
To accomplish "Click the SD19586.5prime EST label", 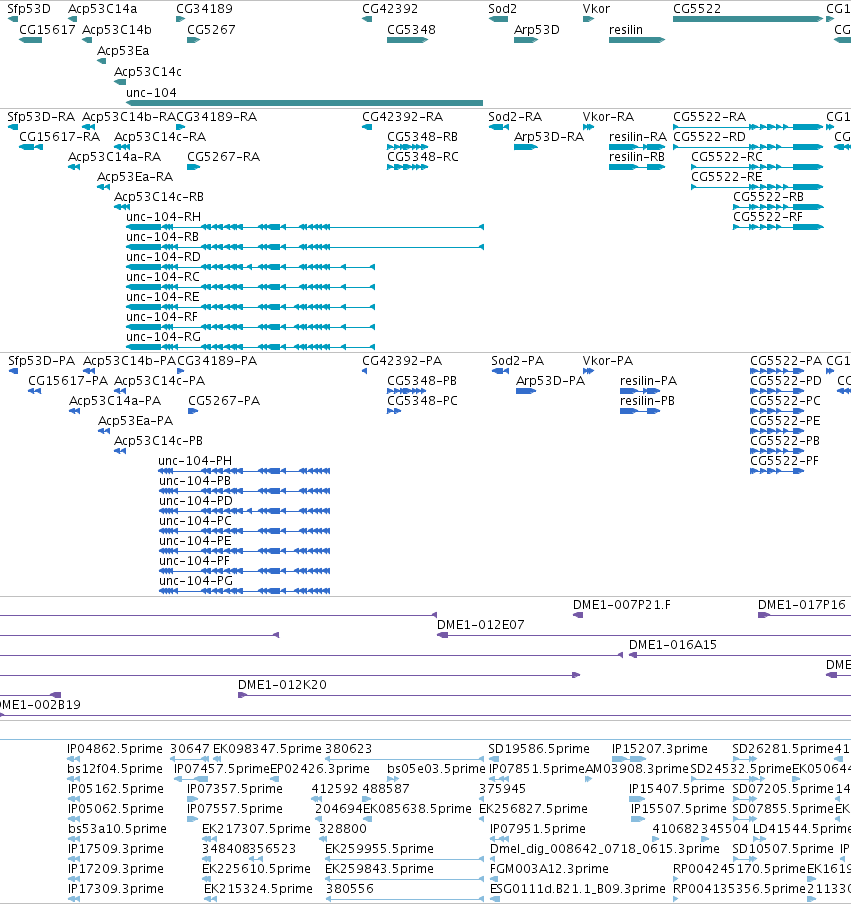I will click(539, 748).
